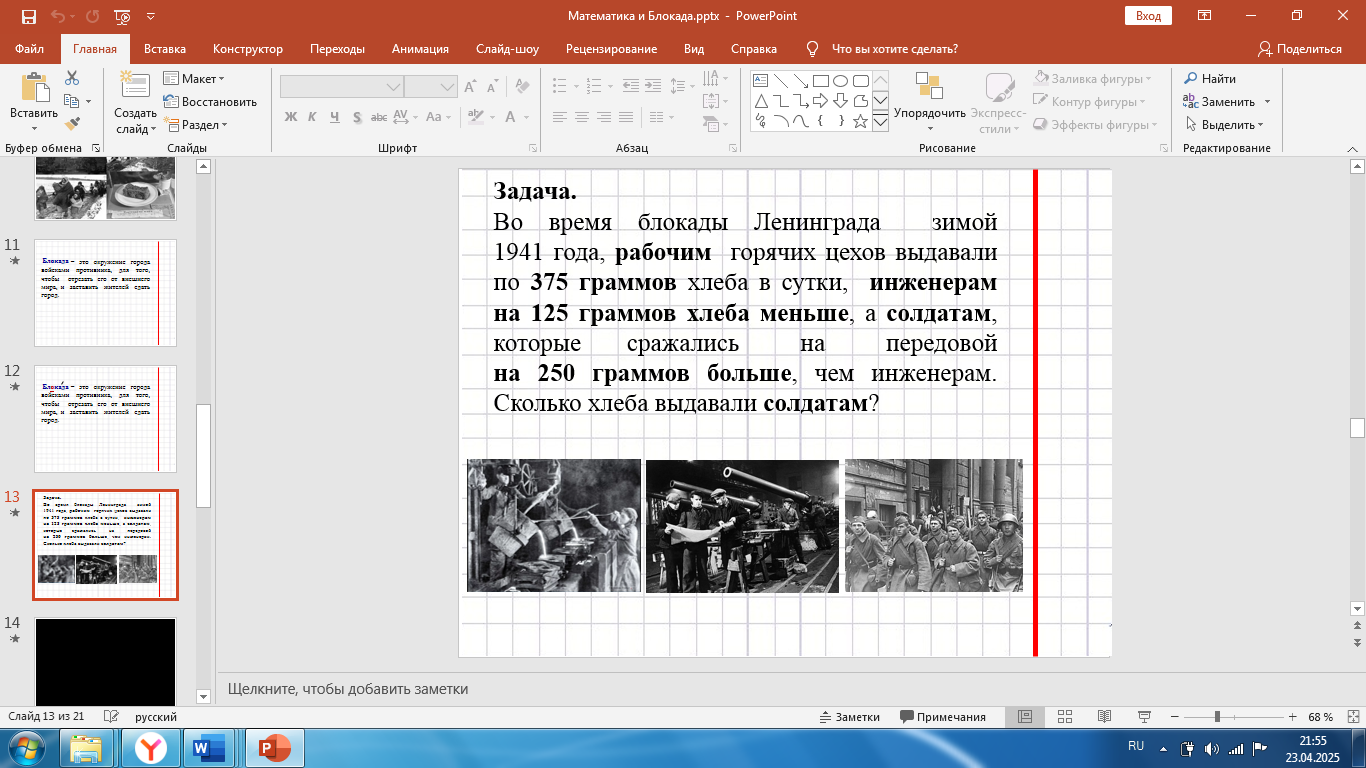Screen dimensions: 1366x768
Task: Toggle Underline Ч formatting
Action: coord(334,117)
